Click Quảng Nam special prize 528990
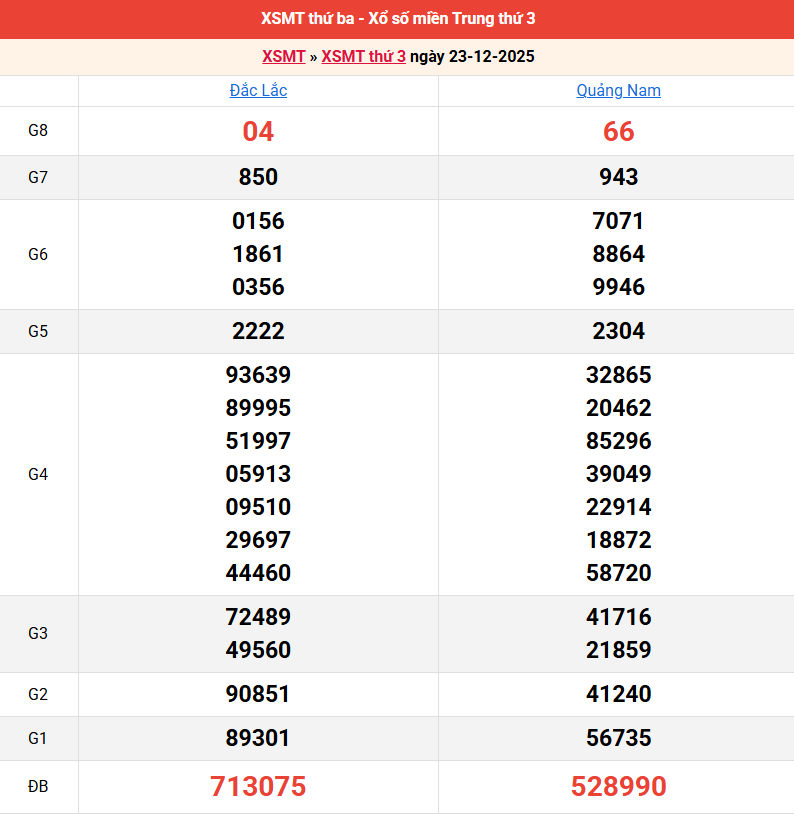Screen dimensions: 794x814 pos(618,787)
